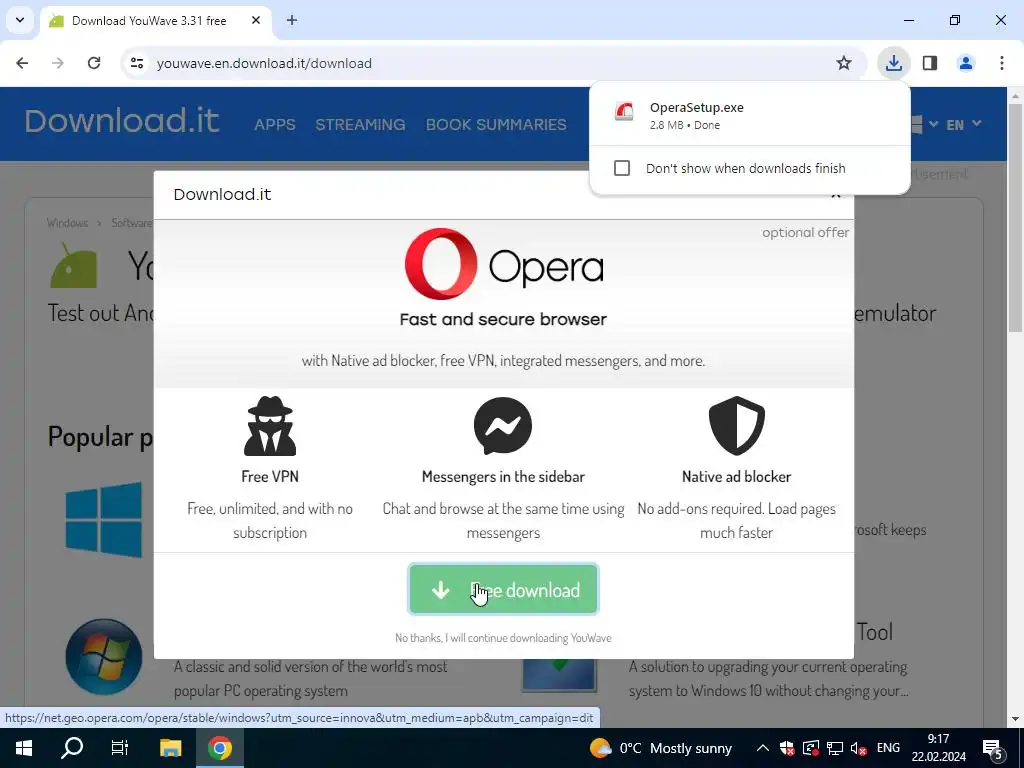
Task: Open the BOOK SUMMARIES menu item
Action: [496, 124]
